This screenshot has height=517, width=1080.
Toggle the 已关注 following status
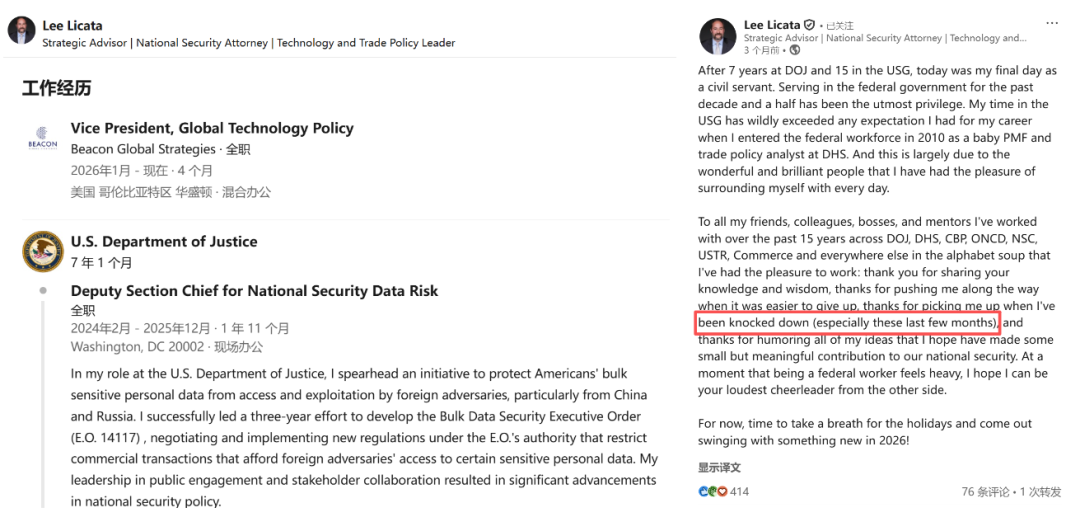coord(839,25)
